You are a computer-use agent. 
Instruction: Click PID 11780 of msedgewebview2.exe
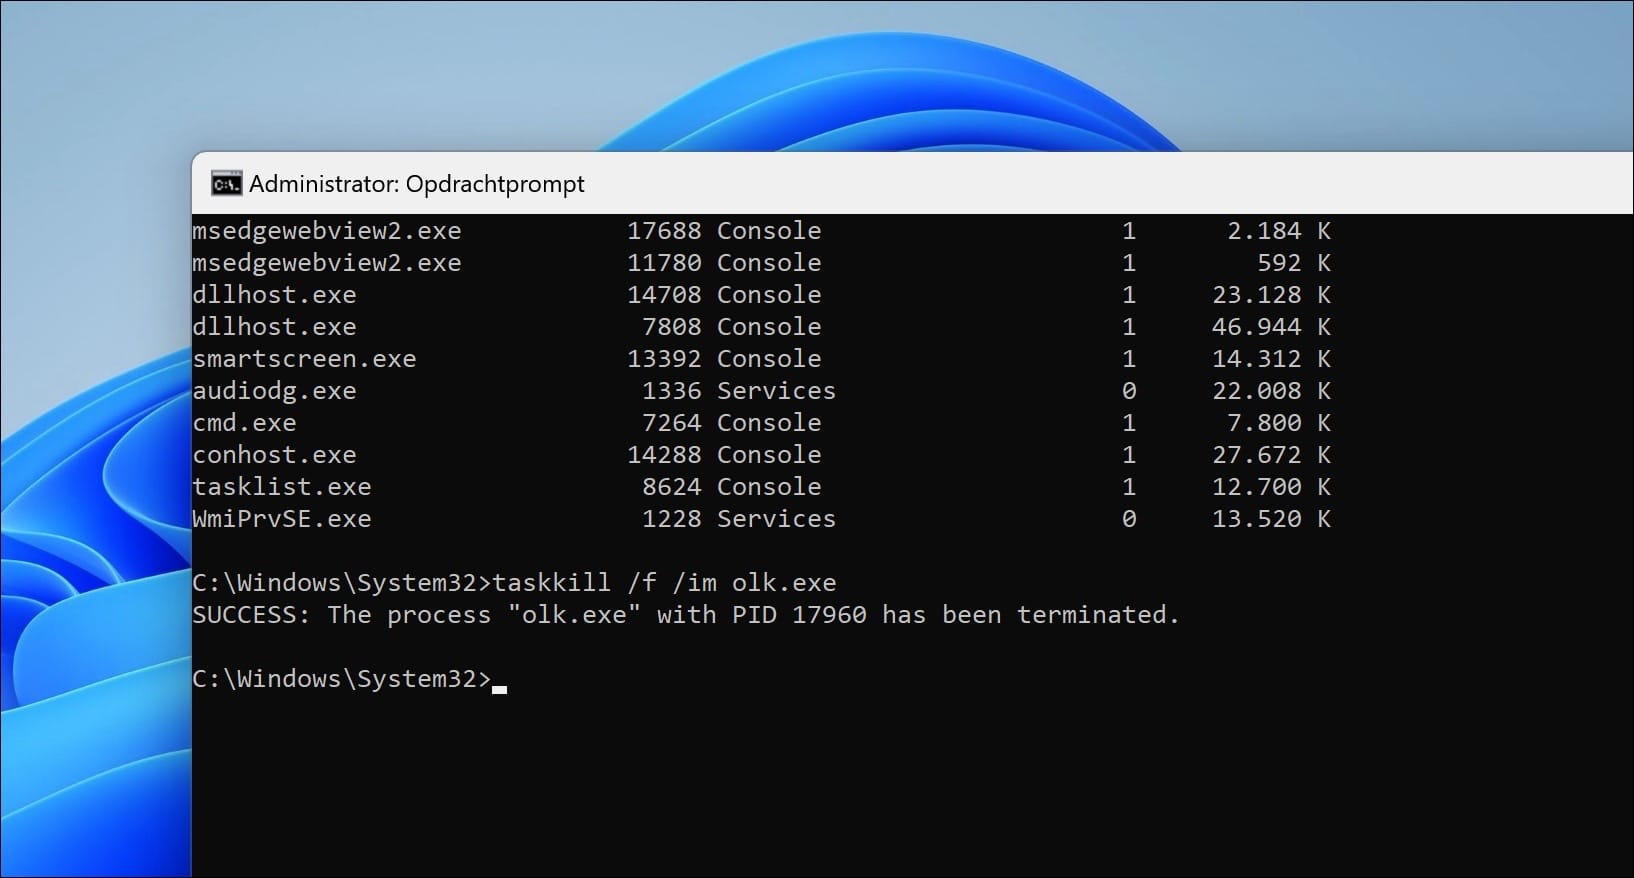(x=664, y=263)
